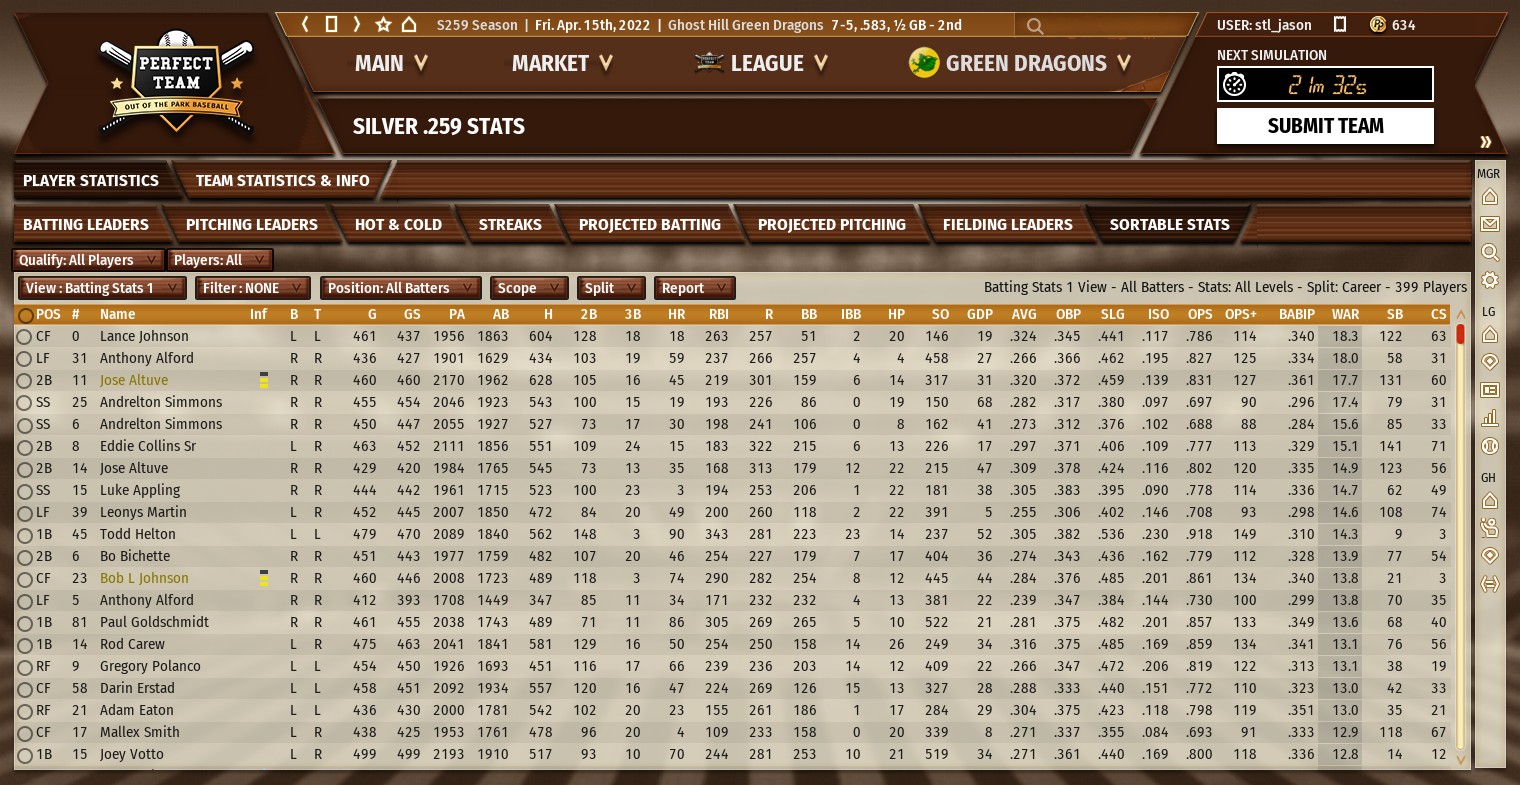Viewport: 1520px width, 785px height.
Task: Select the radio button next to Todd Helton
Action: [x=24, y=535]
